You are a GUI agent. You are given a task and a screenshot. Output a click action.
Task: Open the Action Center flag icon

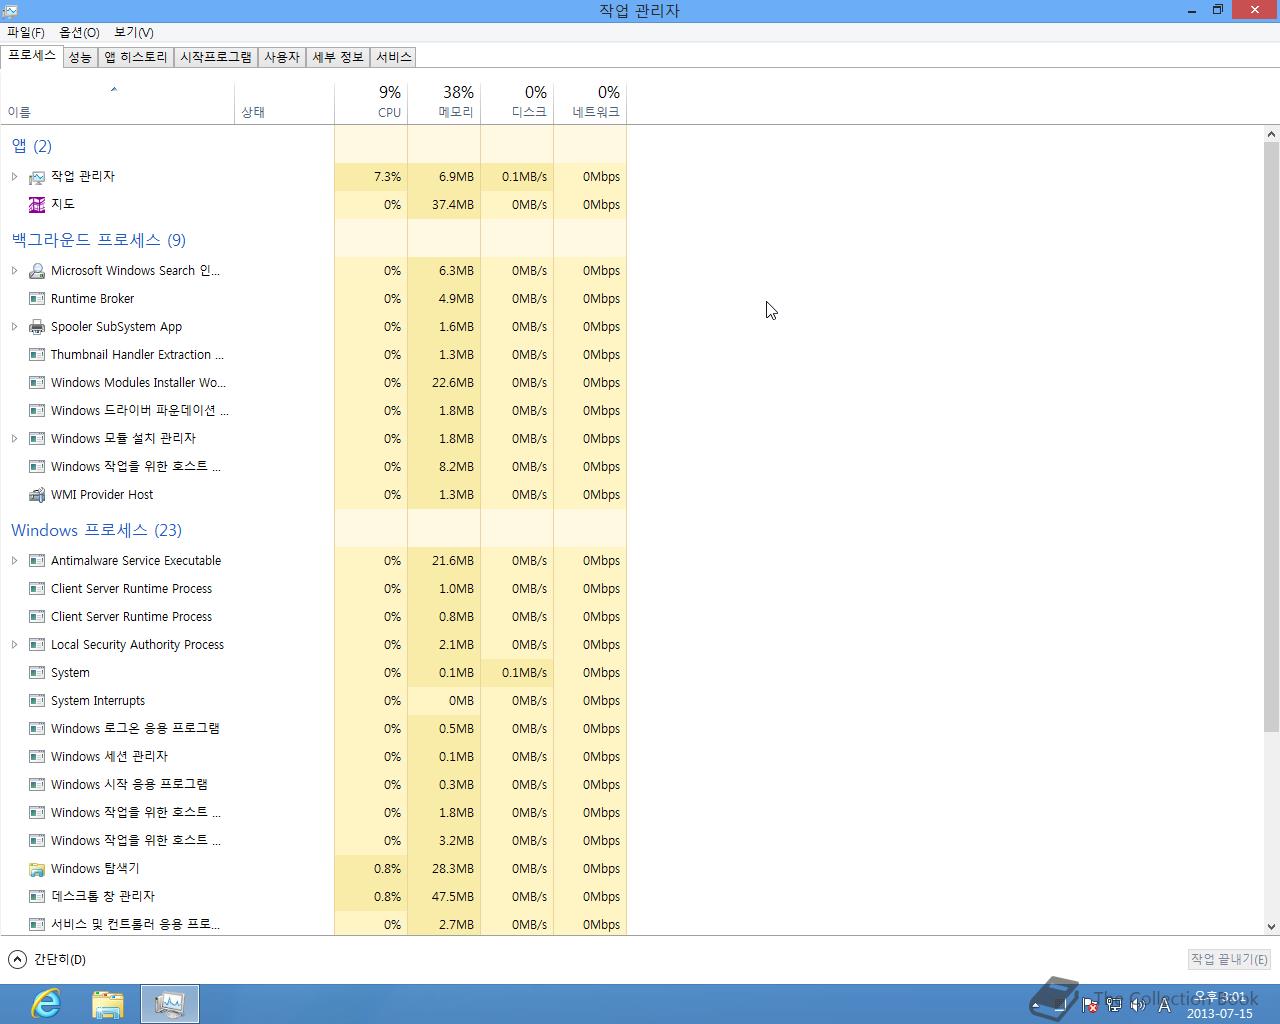1090,1005
